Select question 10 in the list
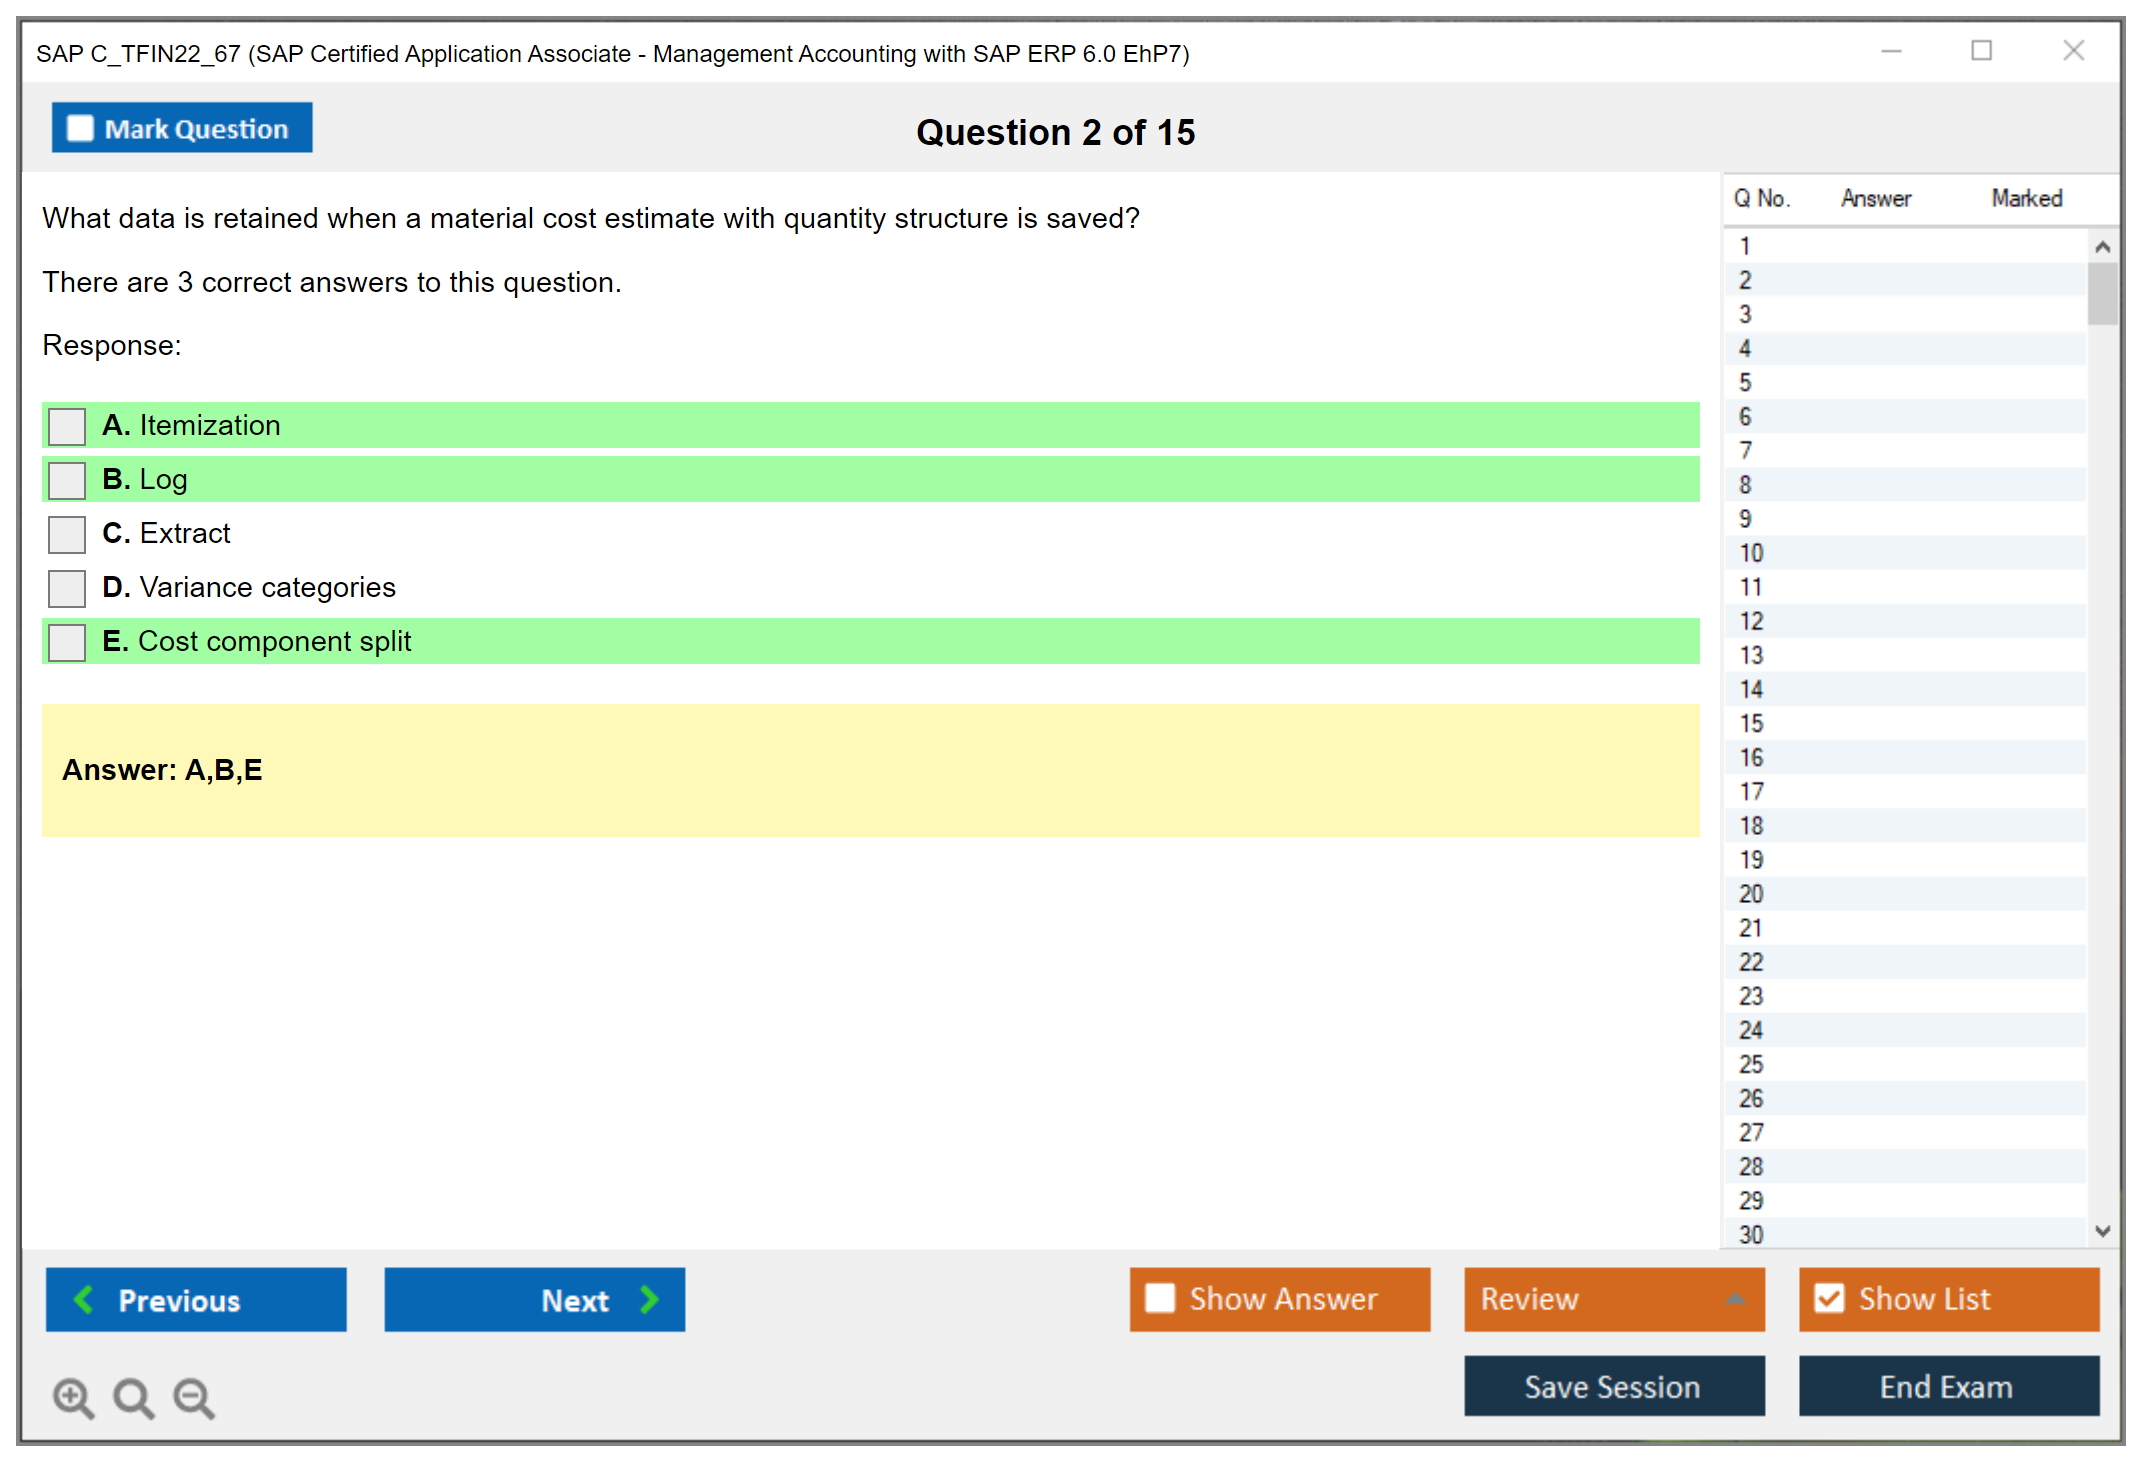The width and height of the screenshot is (2150, 1470). pyautogui.click(x=1751, y=553)
